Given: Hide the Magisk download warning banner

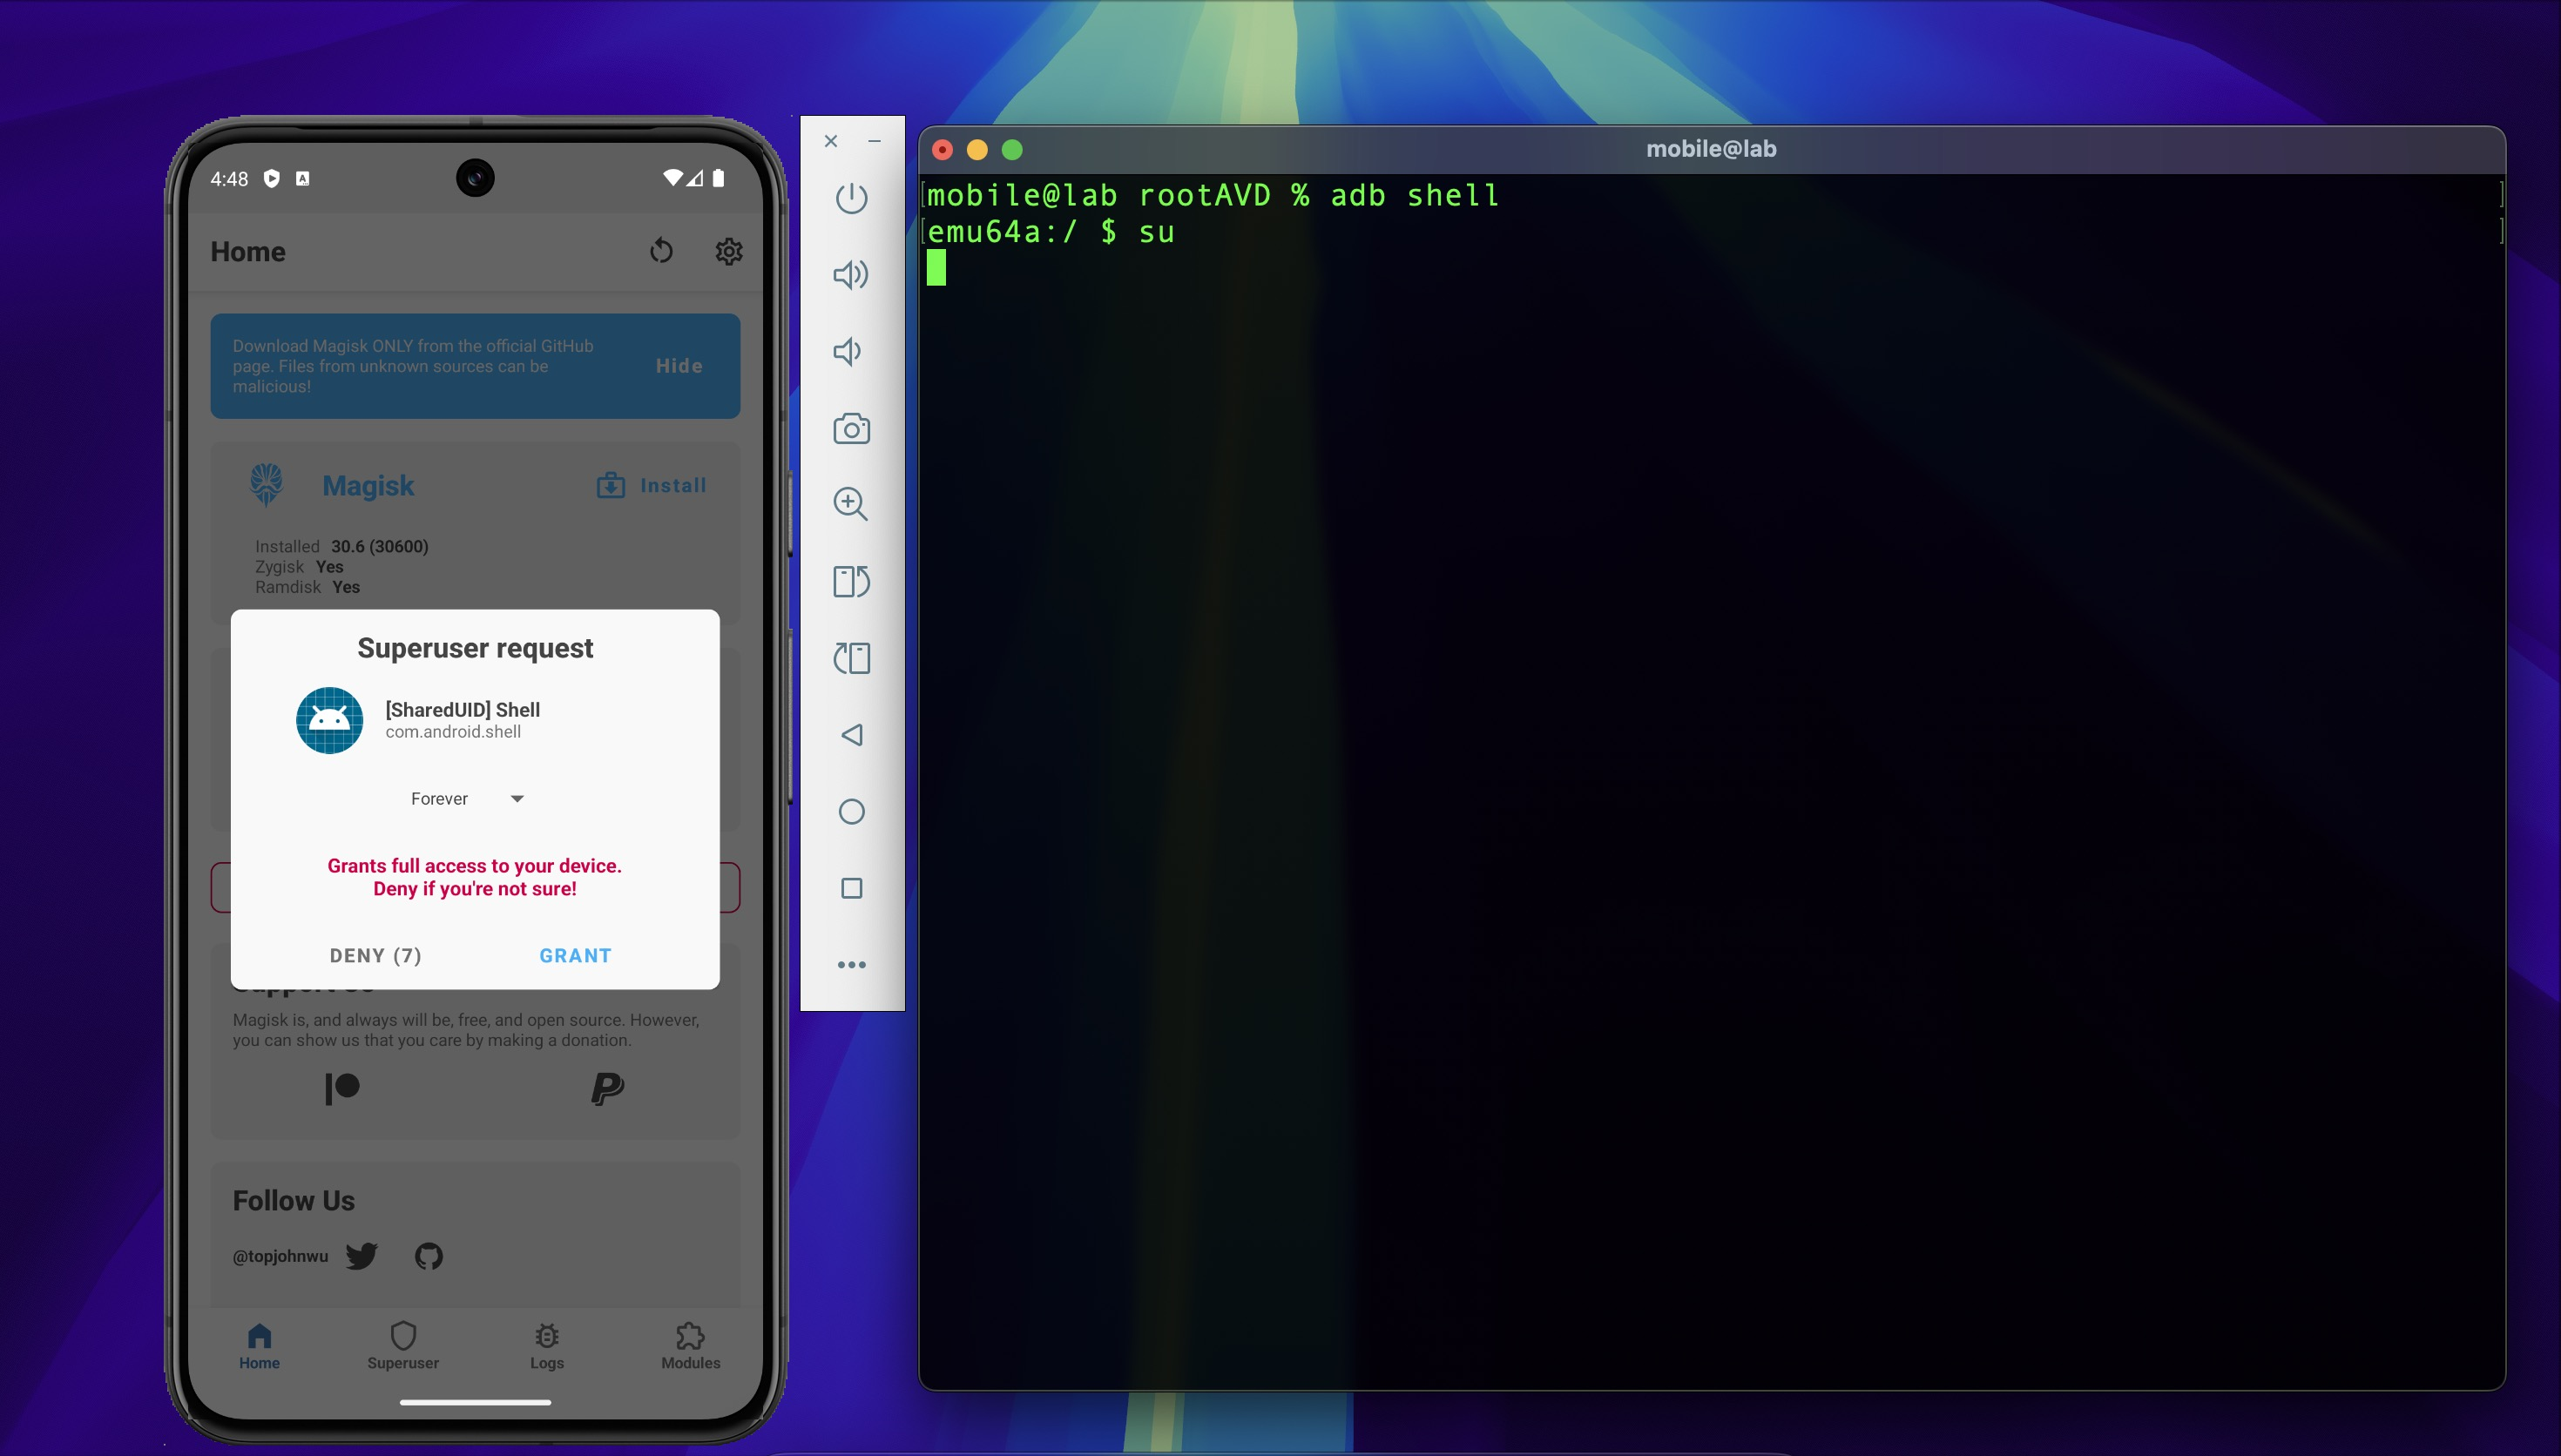Looking at the screenshot, I should [x=679, y=366].
